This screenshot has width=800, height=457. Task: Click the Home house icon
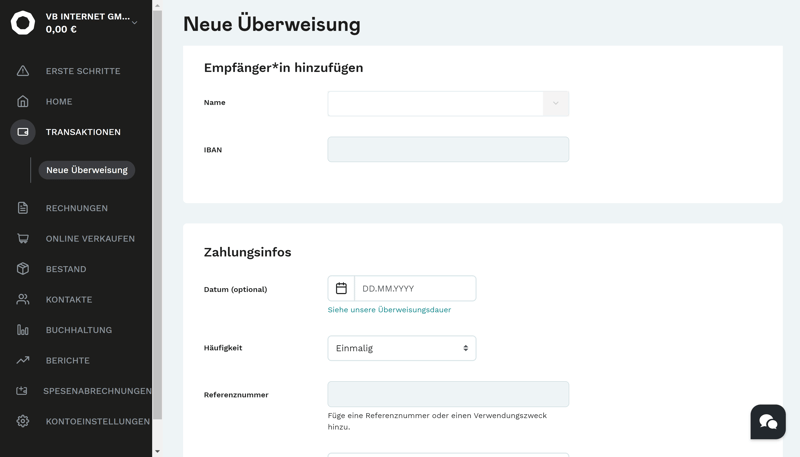(23, 101)
